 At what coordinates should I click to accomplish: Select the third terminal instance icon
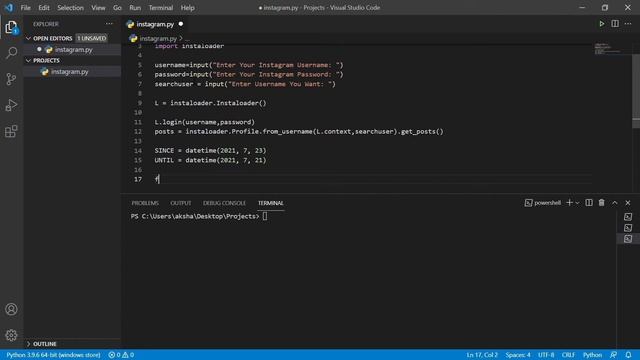[628, 239]
